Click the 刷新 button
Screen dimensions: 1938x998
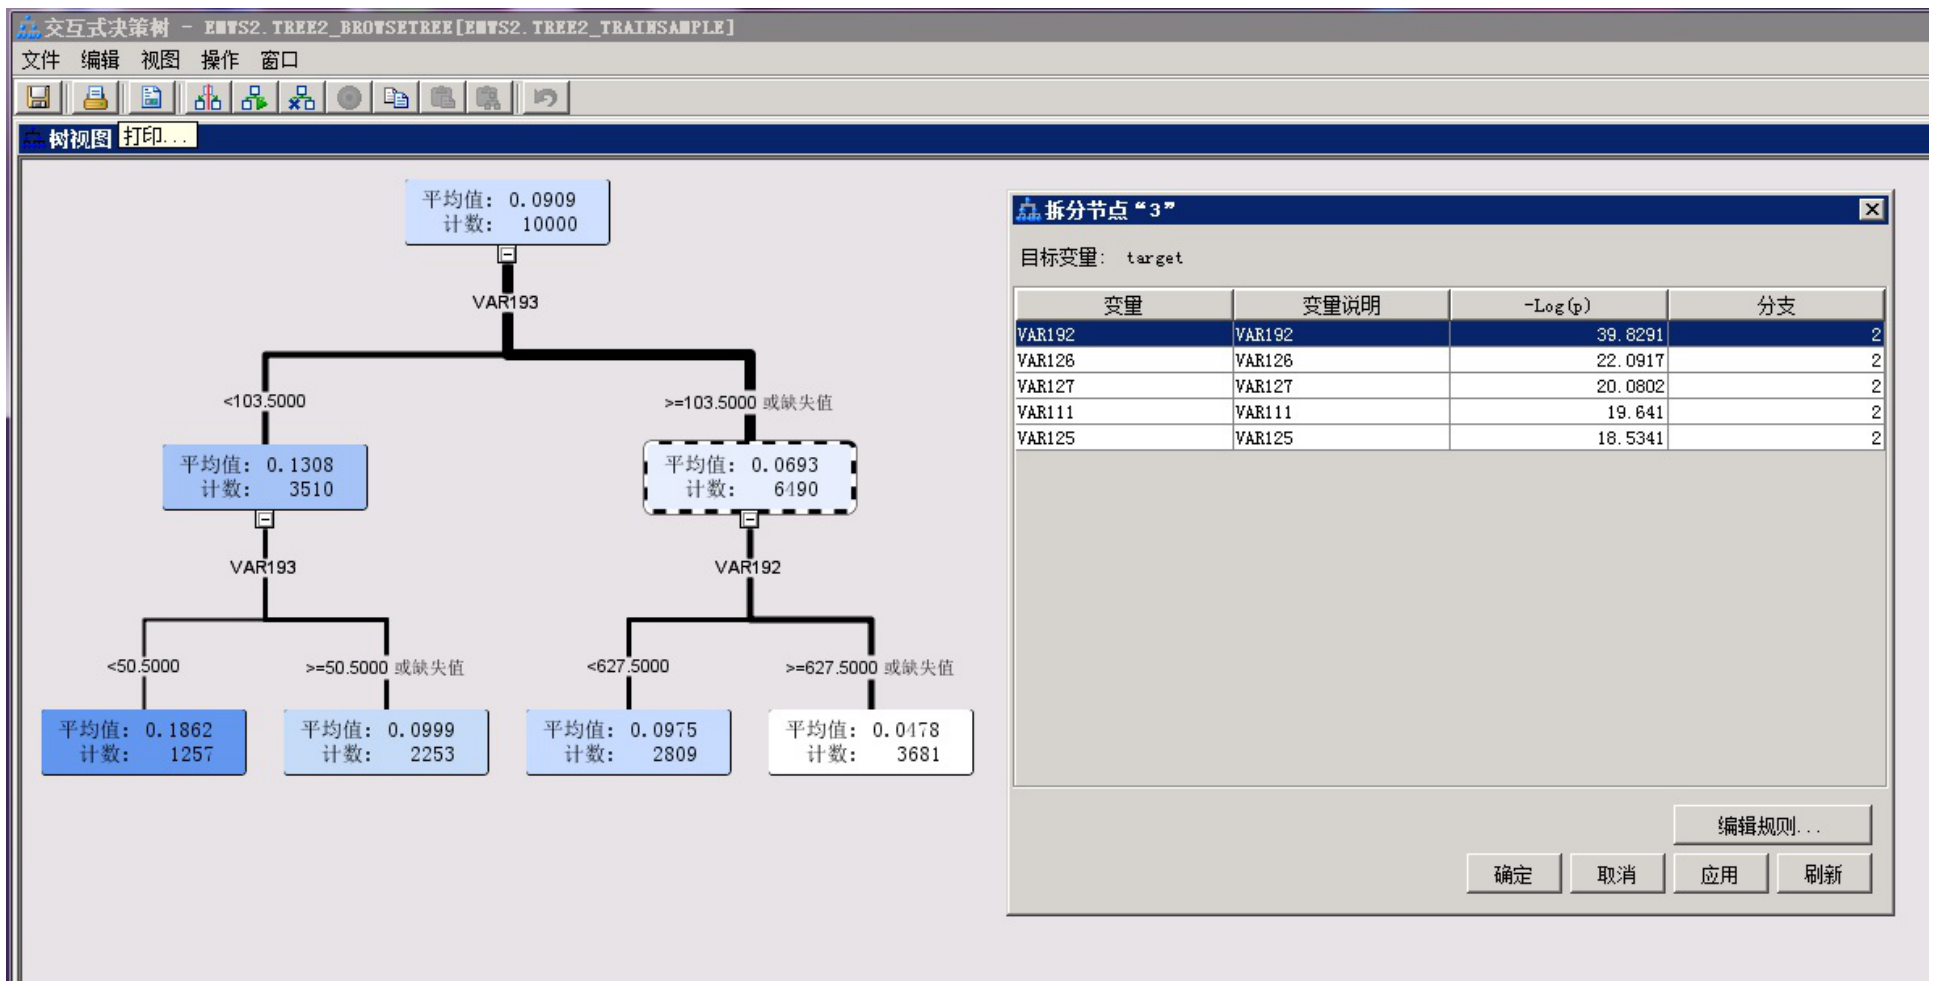1823,874
